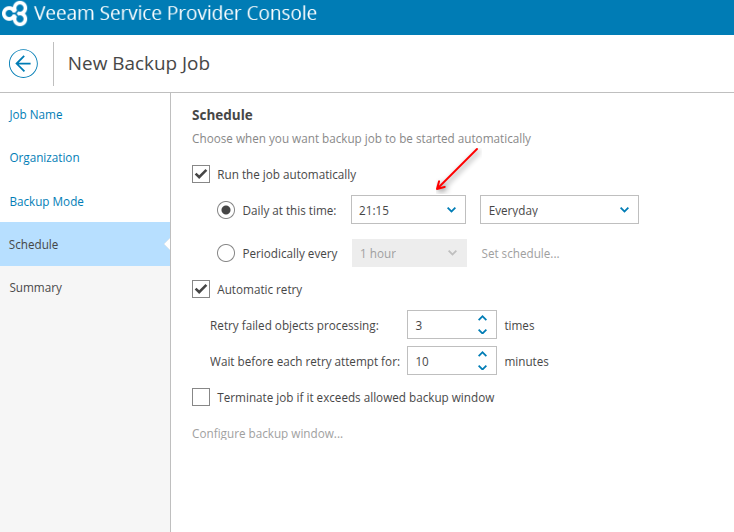Decrease the retry count with down arrow

point(482,331)
